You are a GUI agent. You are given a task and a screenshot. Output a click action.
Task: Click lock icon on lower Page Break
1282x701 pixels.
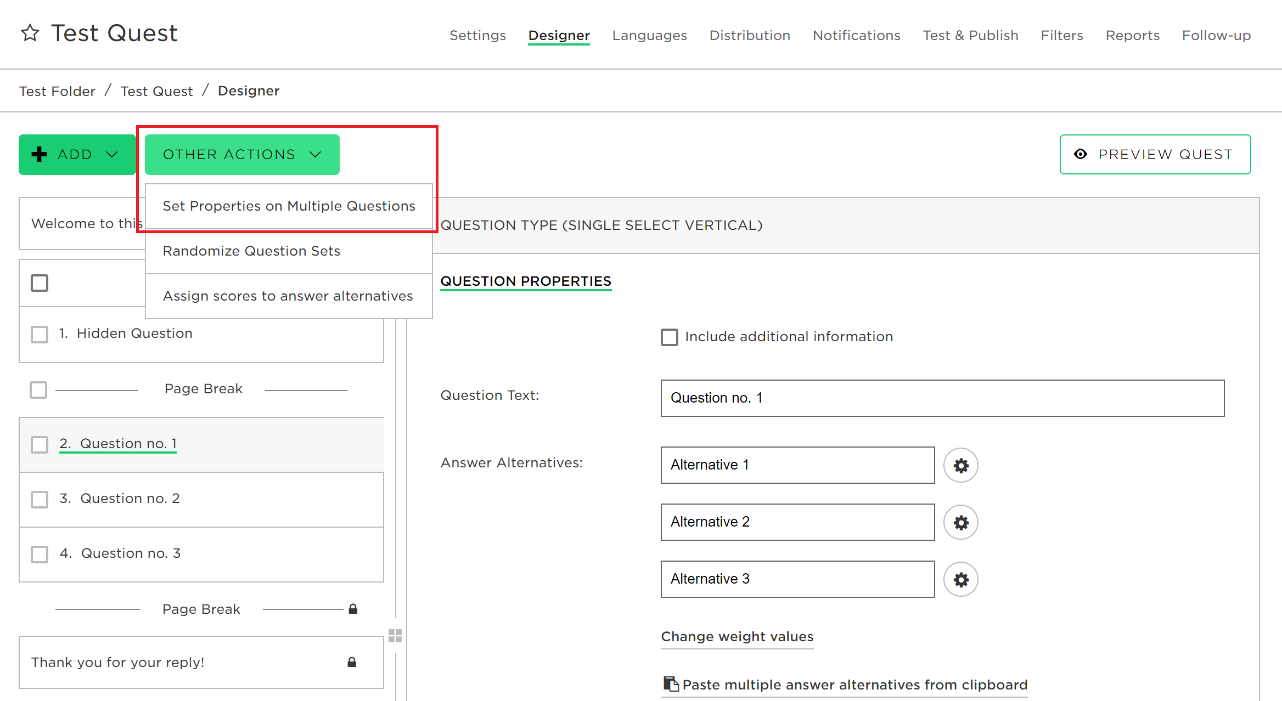[353, 609]
